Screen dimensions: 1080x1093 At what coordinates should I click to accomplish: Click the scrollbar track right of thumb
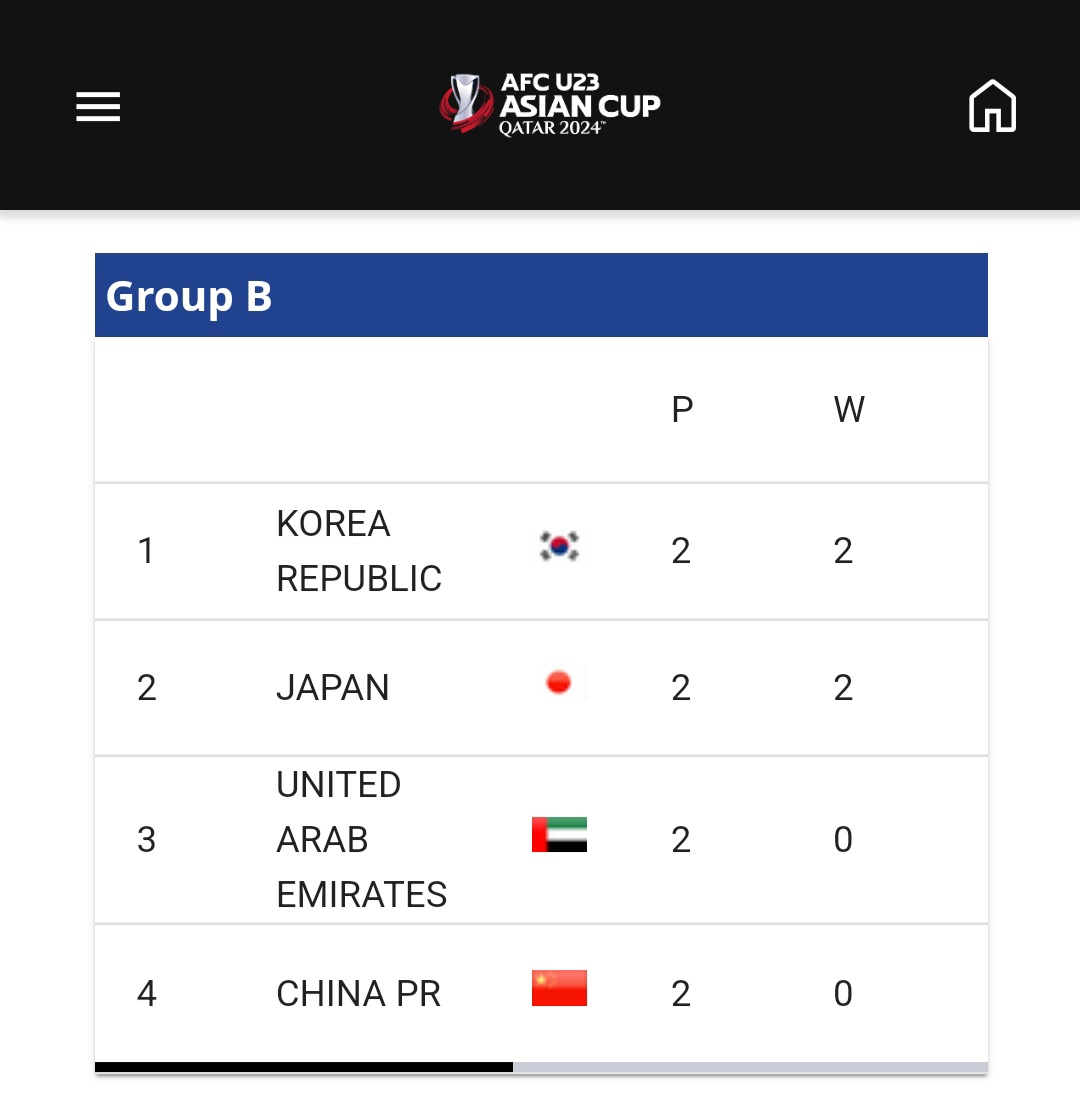click(x=750, y=1067)
